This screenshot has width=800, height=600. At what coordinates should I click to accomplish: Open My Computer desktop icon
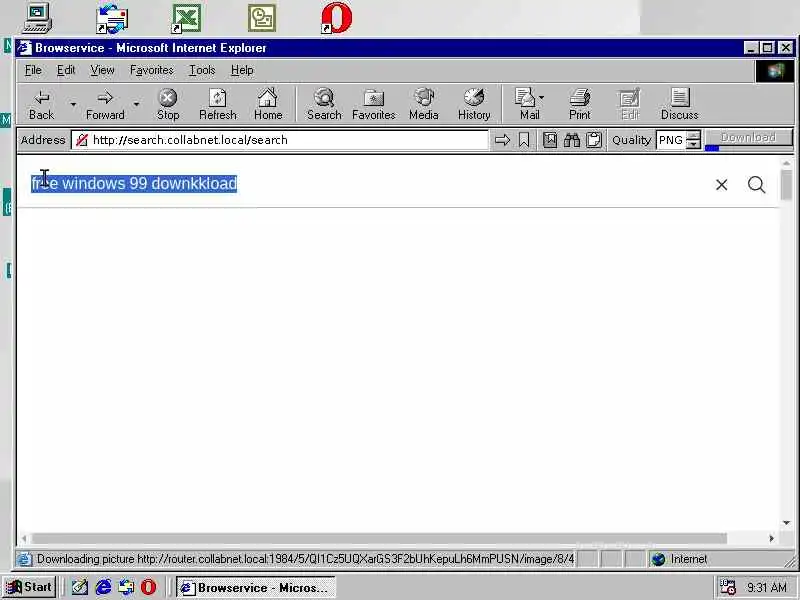pyautogui.click(x=37, y=18)
